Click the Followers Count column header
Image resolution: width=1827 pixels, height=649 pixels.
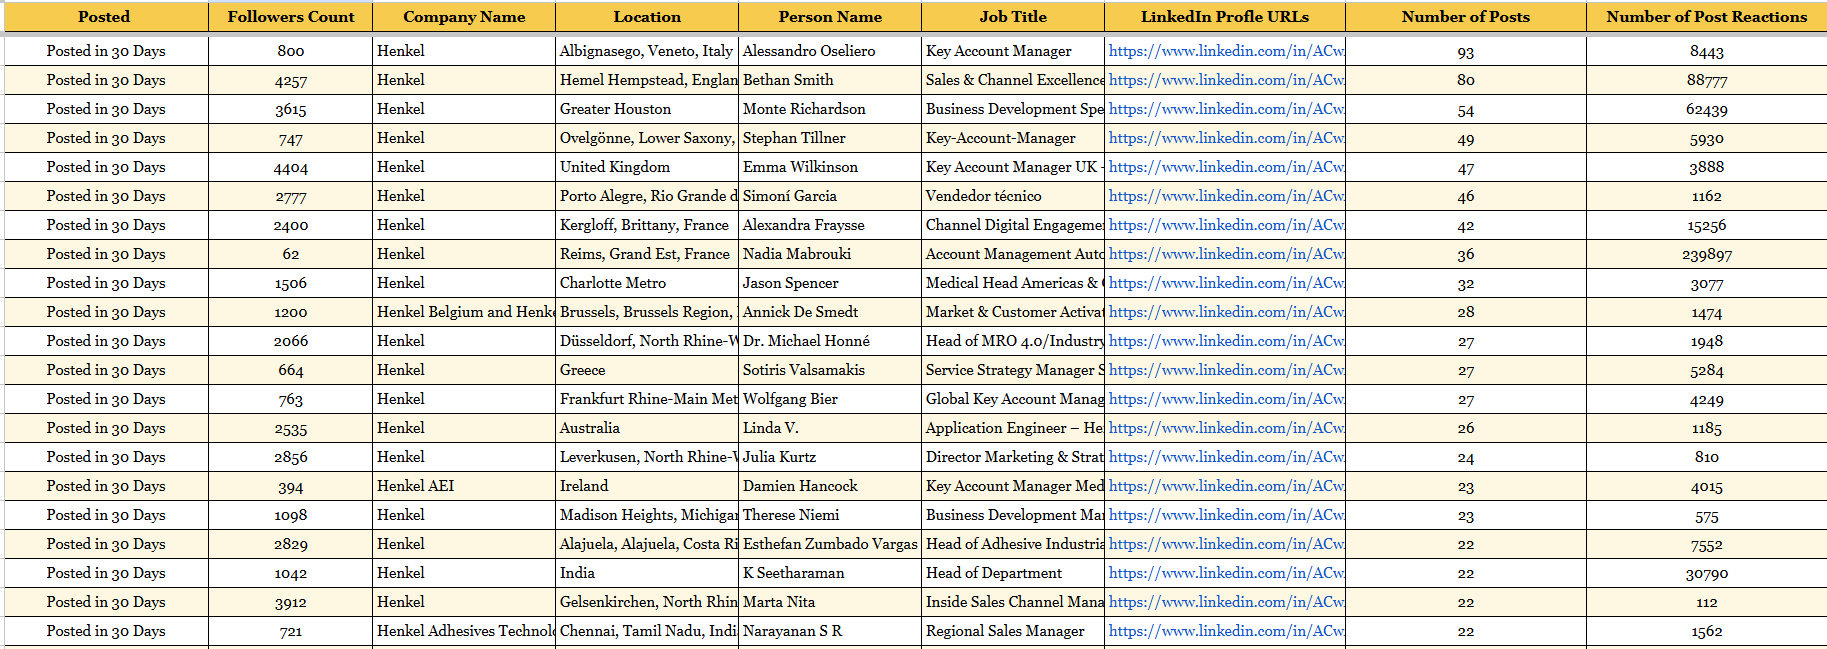point(290,17)
